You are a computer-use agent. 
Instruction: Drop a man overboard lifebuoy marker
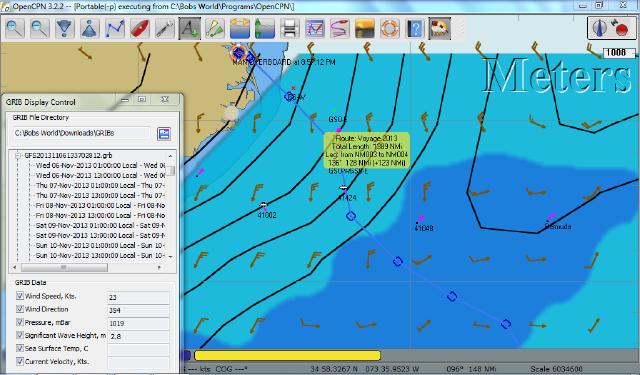tap(389, 28)
